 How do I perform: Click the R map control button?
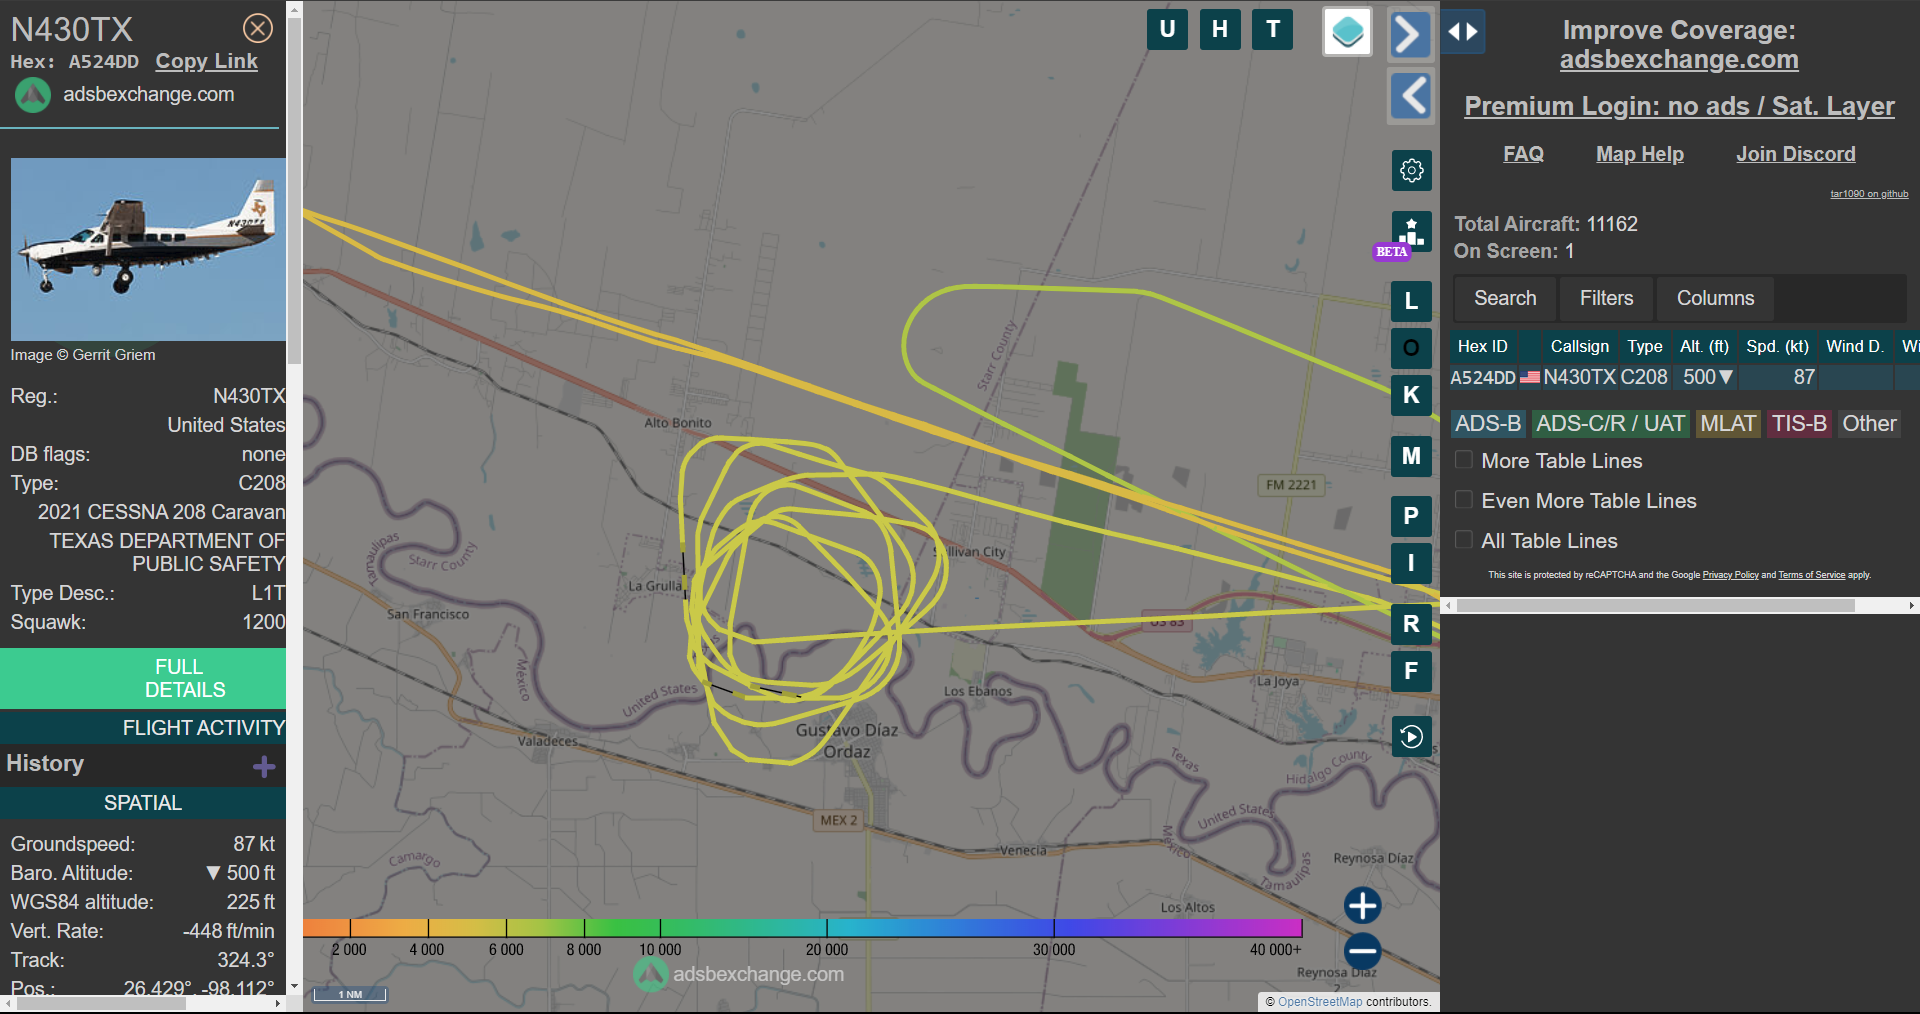1411,624
